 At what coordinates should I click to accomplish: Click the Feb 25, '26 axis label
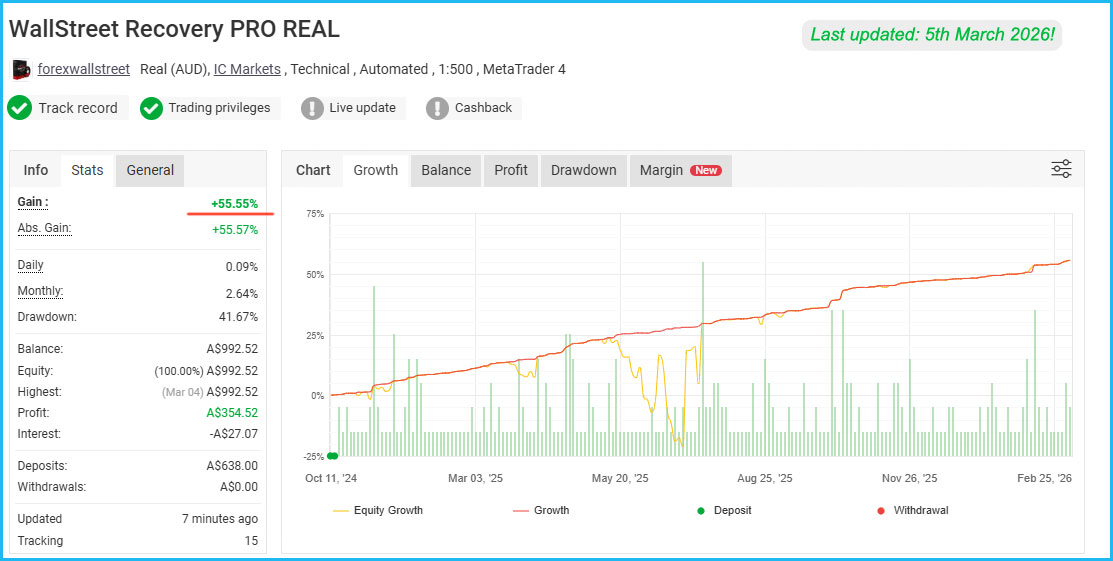(1043, 479)
